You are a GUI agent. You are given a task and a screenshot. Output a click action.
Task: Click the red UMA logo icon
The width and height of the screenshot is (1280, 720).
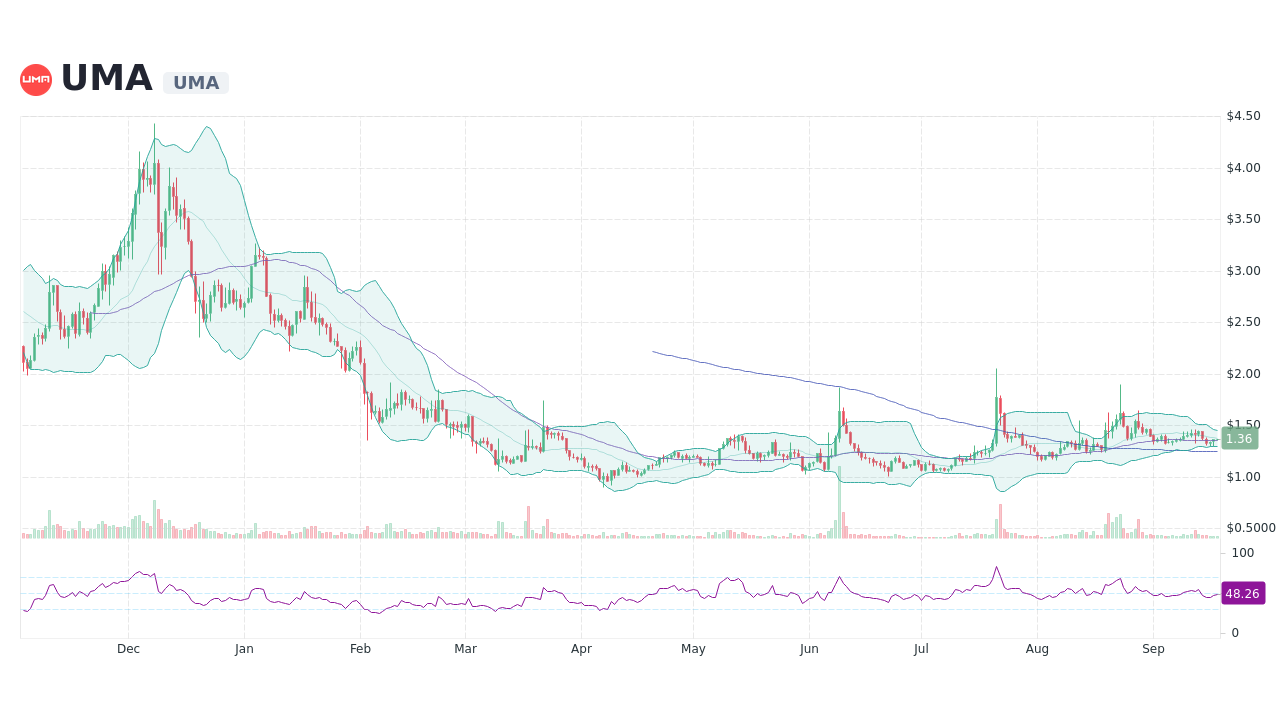(x=36, y=79)
